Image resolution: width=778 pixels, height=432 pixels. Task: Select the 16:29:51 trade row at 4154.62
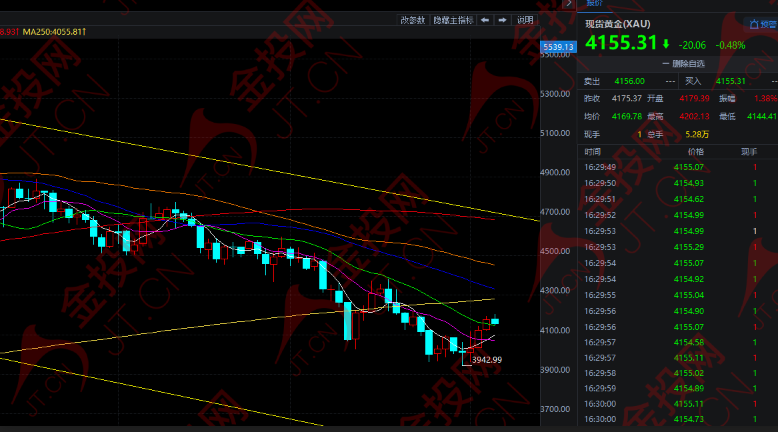point(678,199)
